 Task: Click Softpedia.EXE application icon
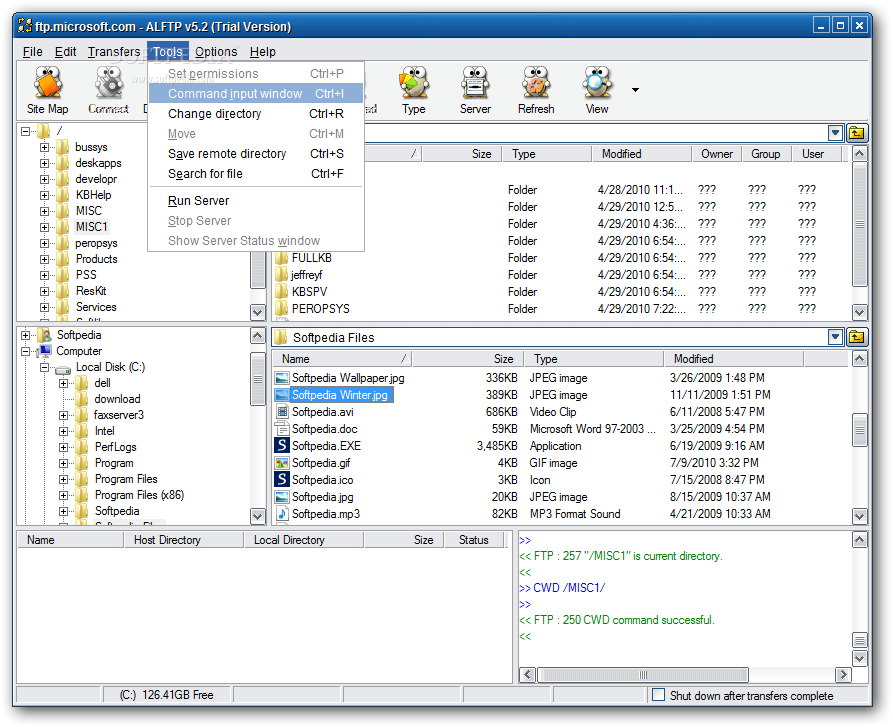tap(282, 446)
